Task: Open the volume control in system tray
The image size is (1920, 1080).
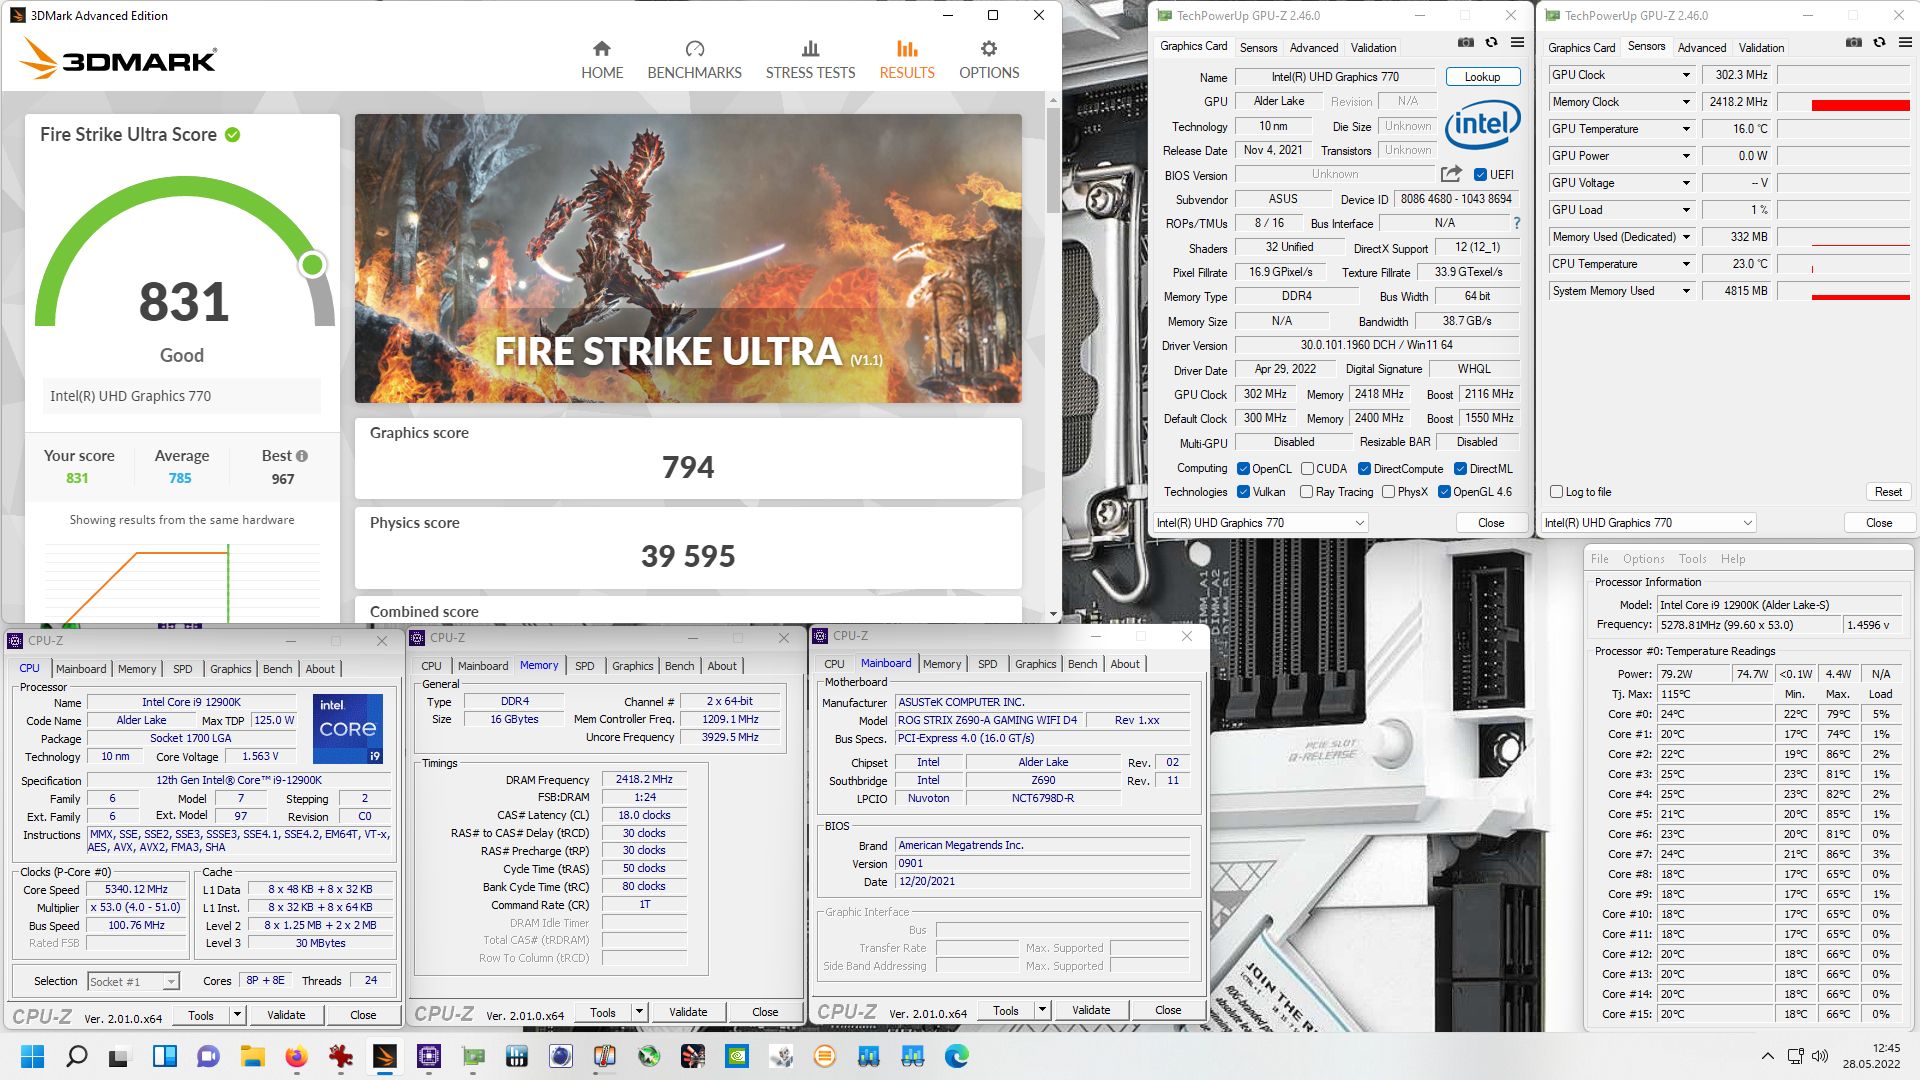Action: click(x=1820, y=1056)
